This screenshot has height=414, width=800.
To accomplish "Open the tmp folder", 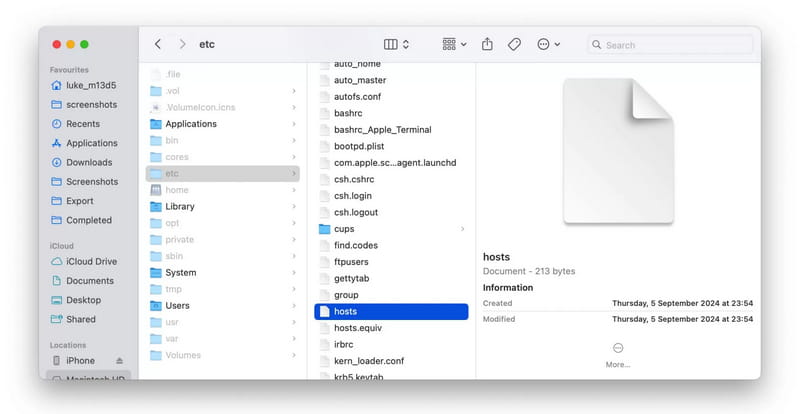I will 222,289.
